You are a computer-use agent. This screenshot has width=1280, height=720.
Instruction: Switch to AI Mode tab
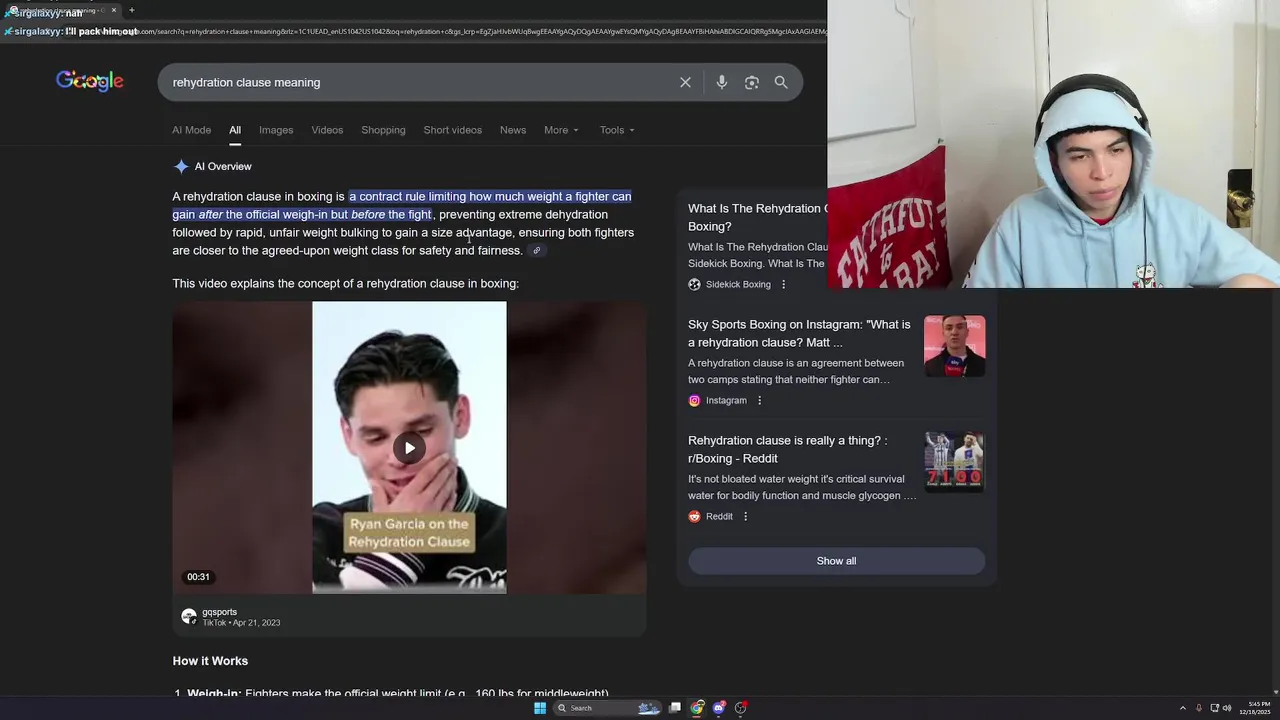(191, 130)
